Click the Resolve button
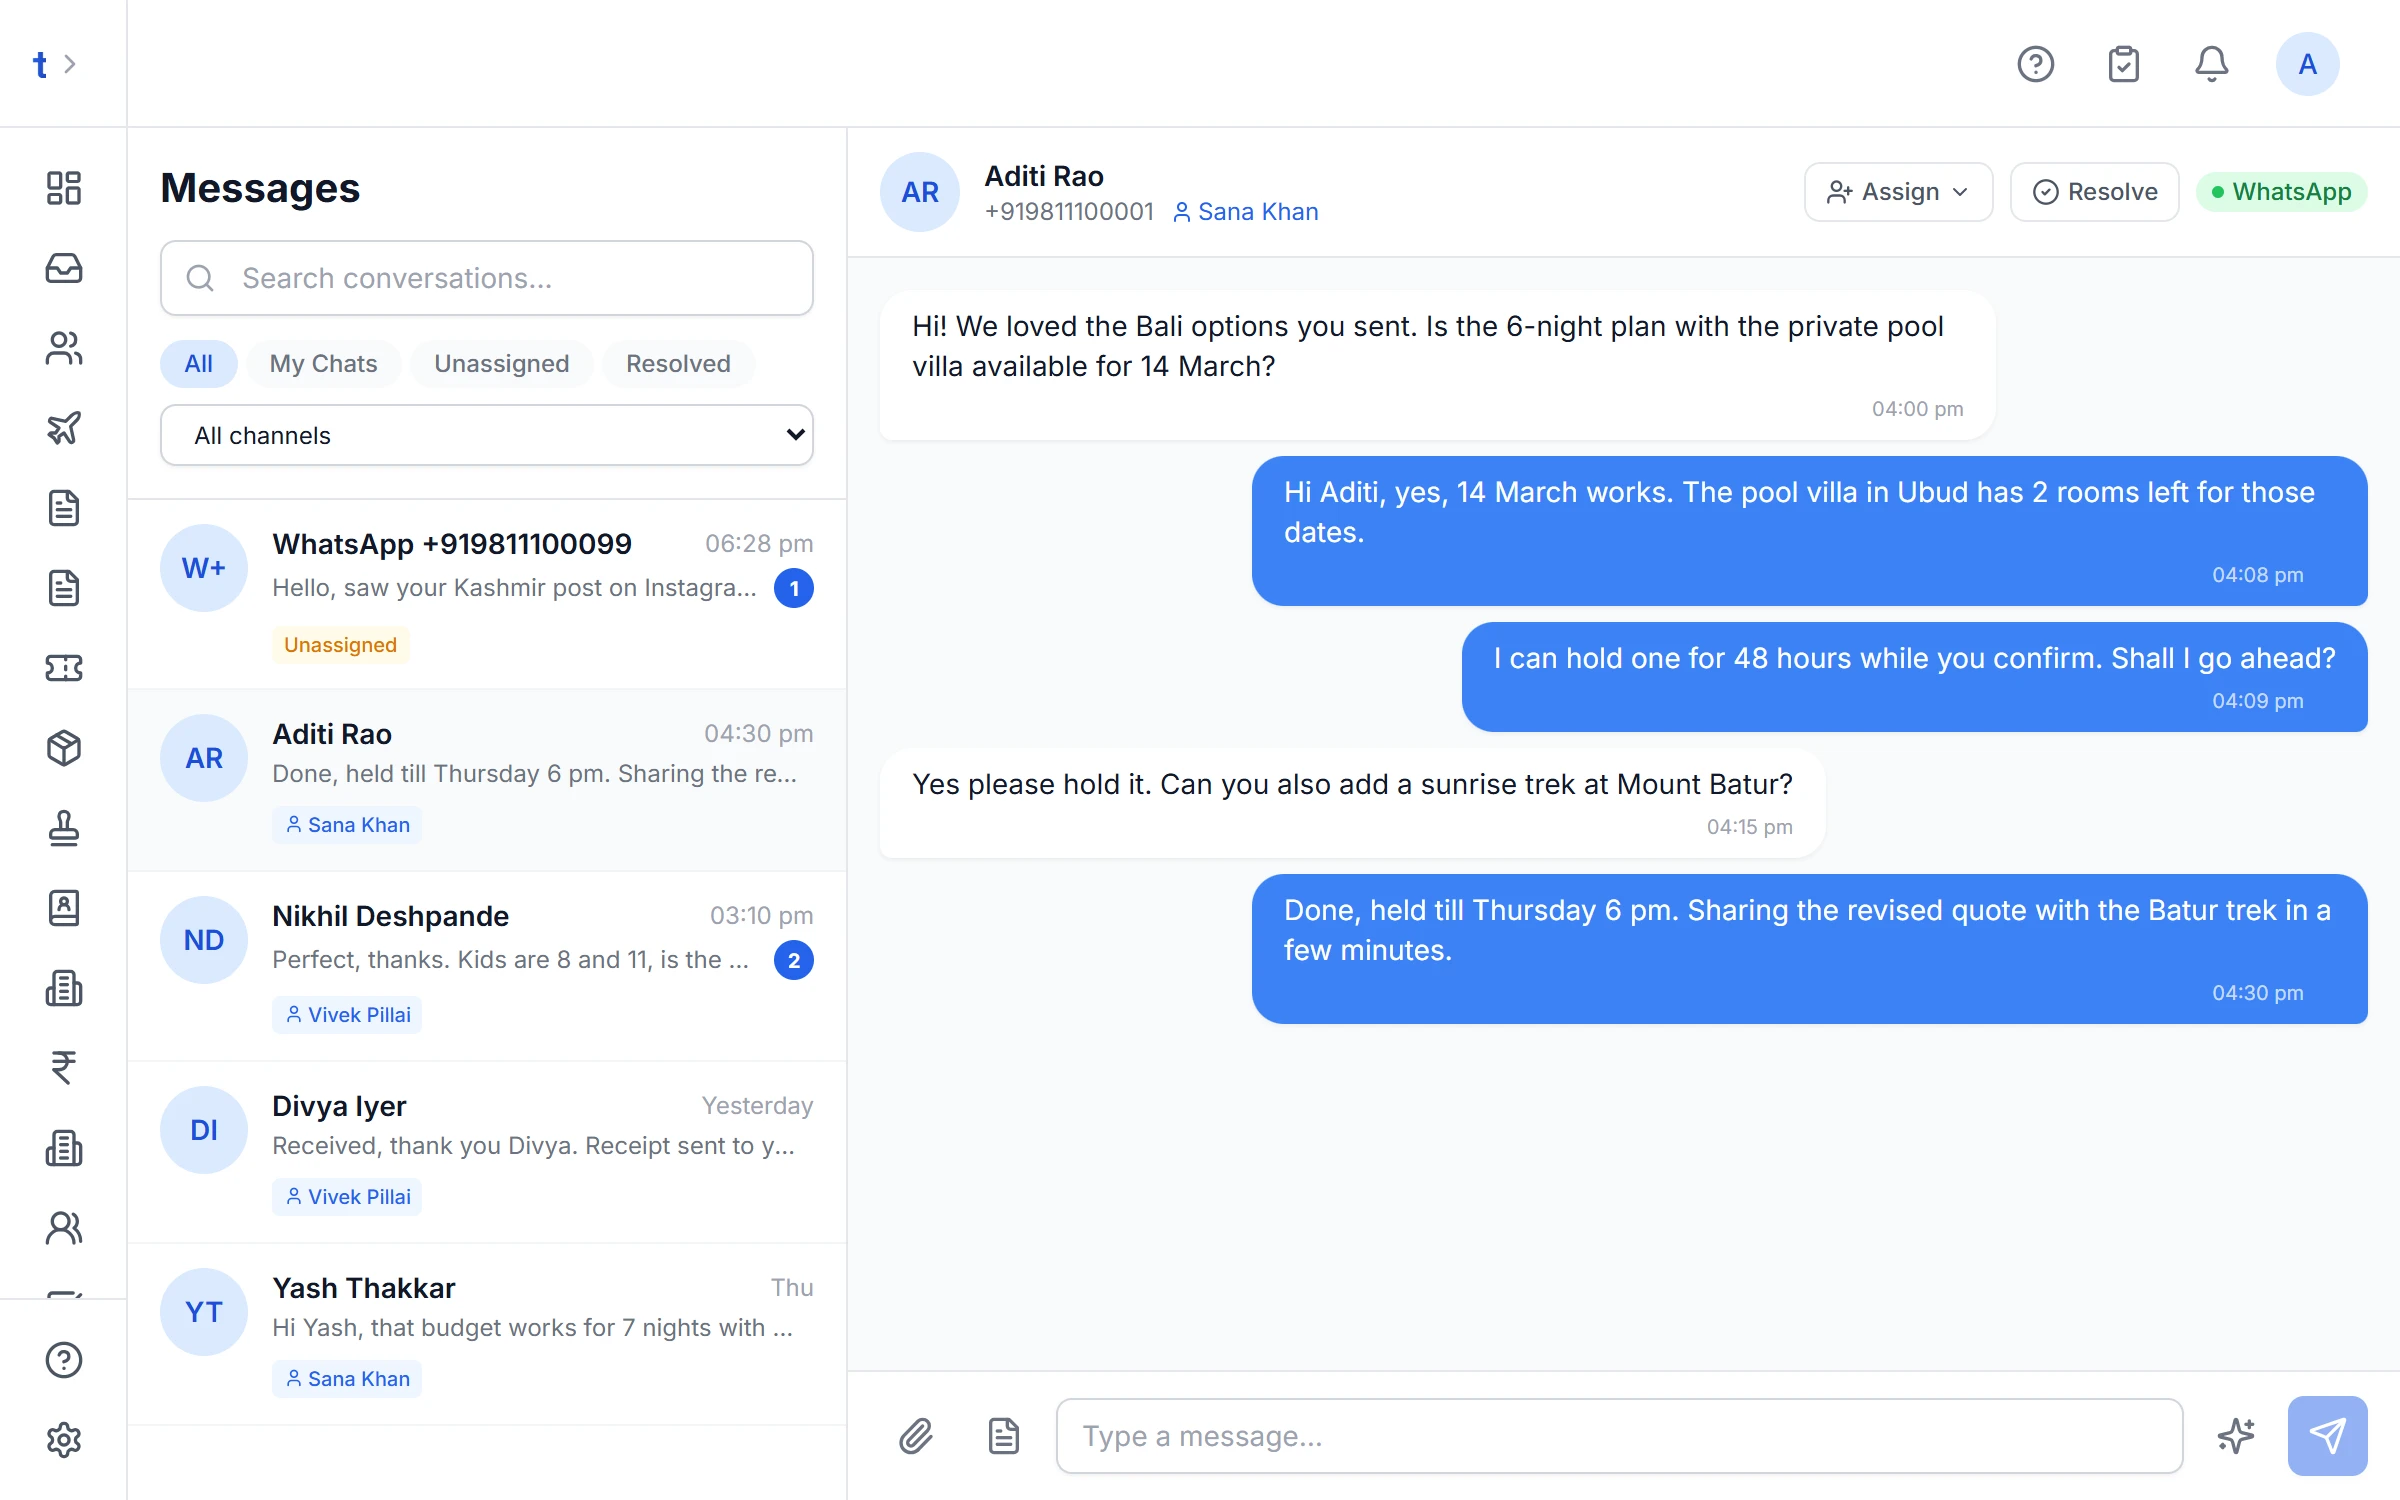The height and width of the screenshot is (1500, 2400). point(2094,192)
